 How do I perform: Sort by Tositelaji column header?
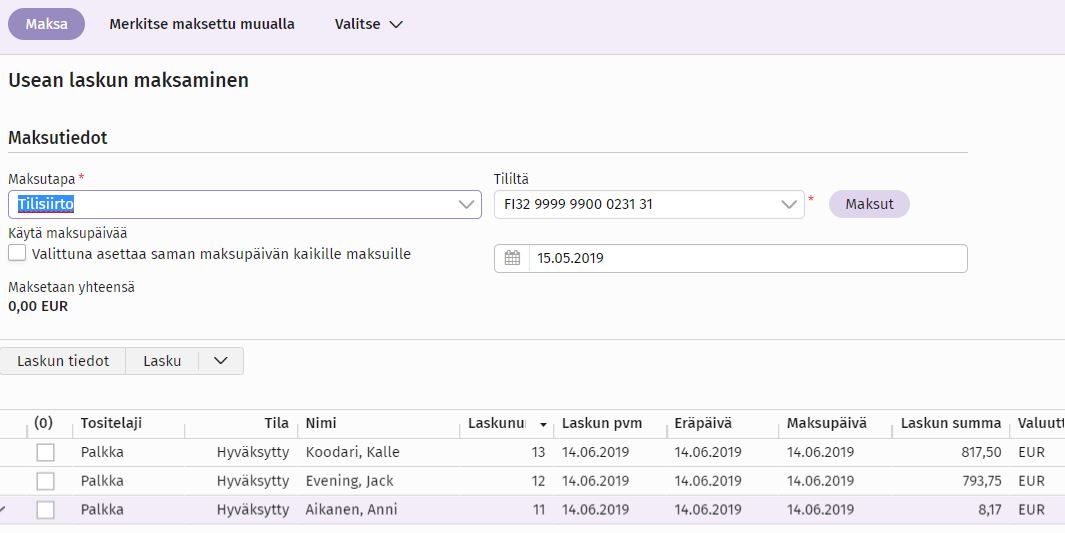point(111,424)
